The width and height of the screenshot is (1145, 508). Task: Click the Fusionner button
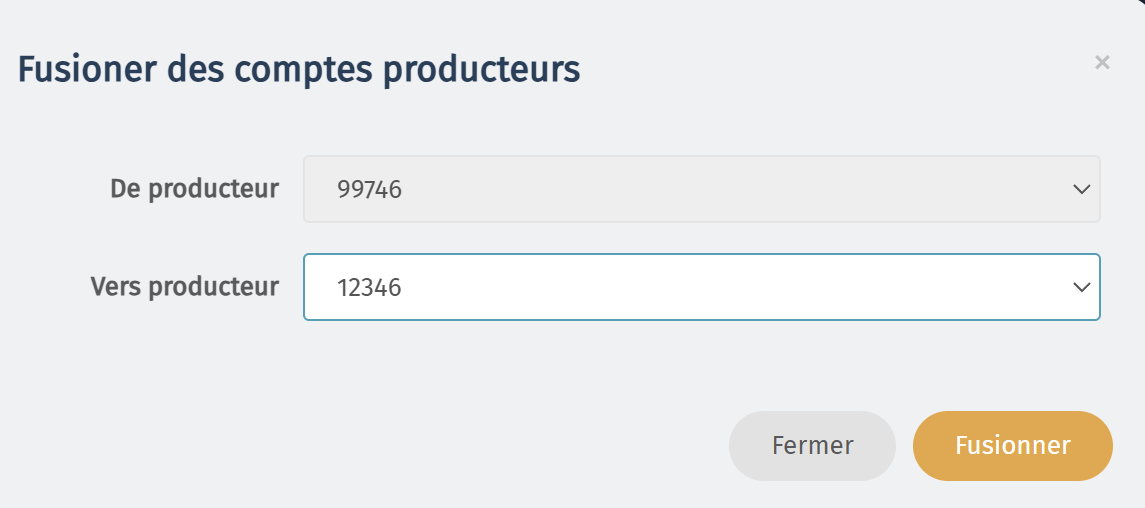pyautogui.click(x=1013, y=446)
